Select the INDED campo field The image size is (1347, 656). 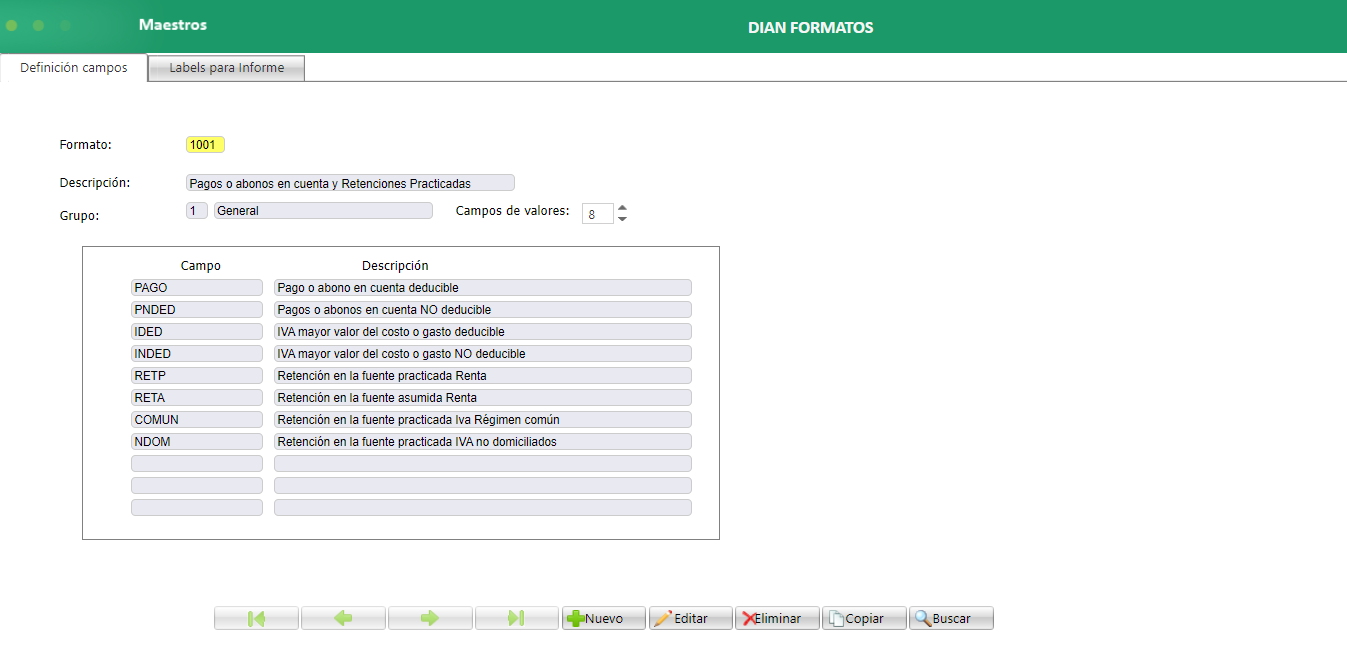click(x=197, y=354)
